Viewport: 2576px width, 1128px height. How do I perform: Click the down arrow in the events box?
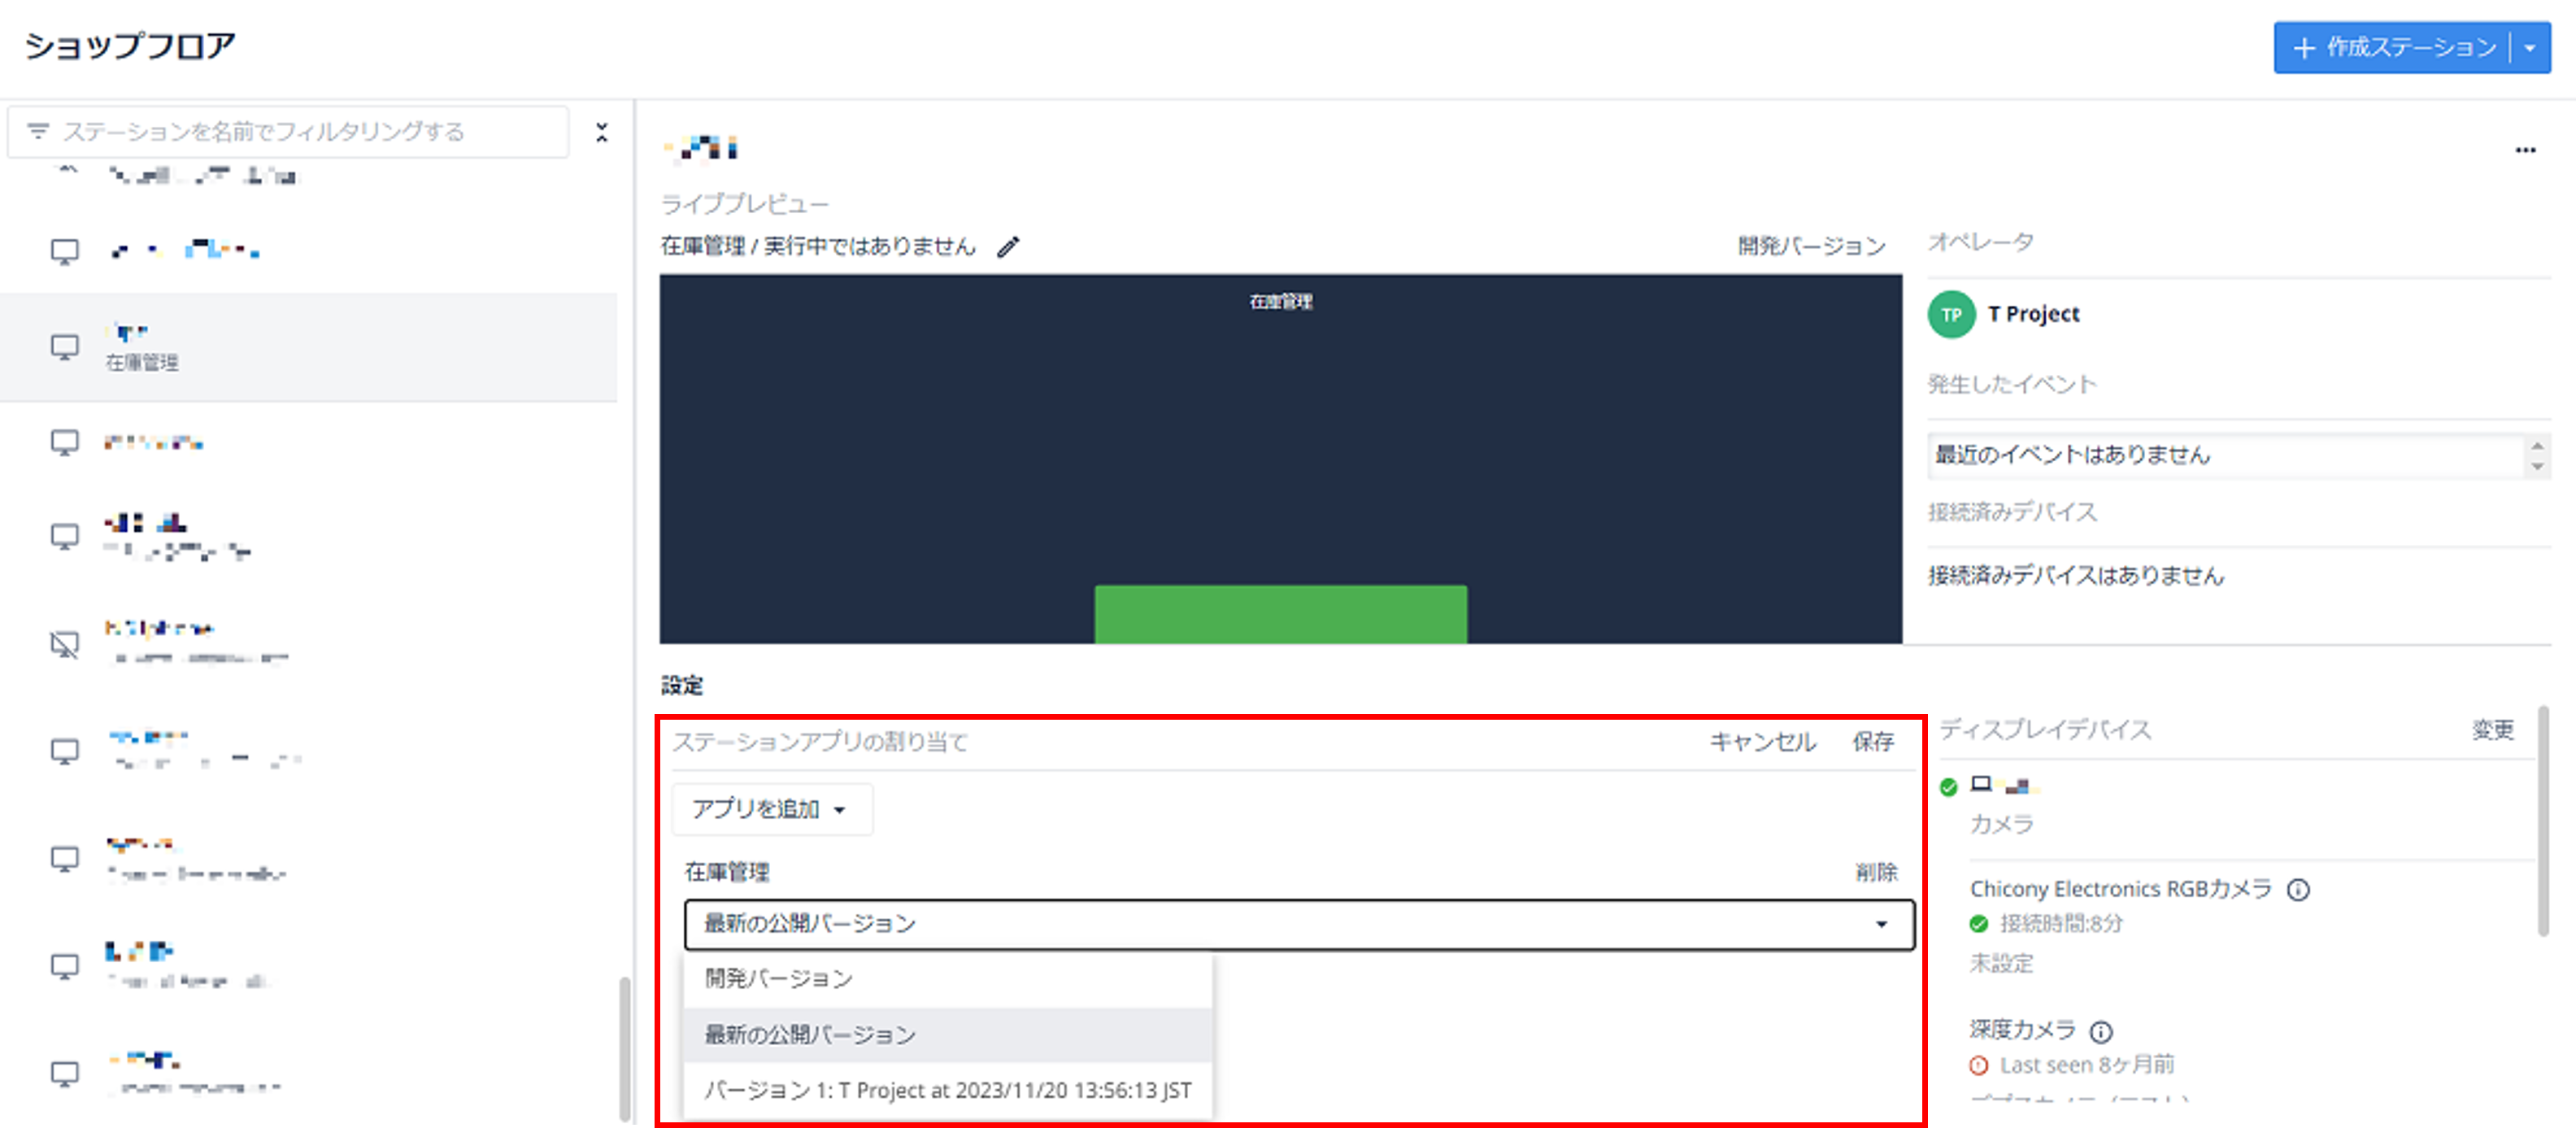2537,466
